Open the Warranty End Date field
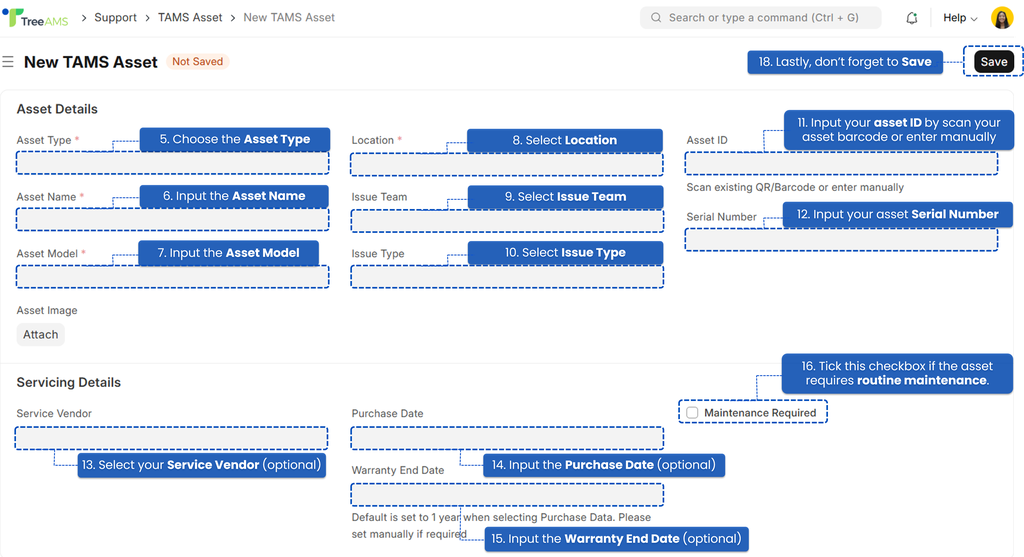This screenshot has height=557, width=1024. click(507, 495)
